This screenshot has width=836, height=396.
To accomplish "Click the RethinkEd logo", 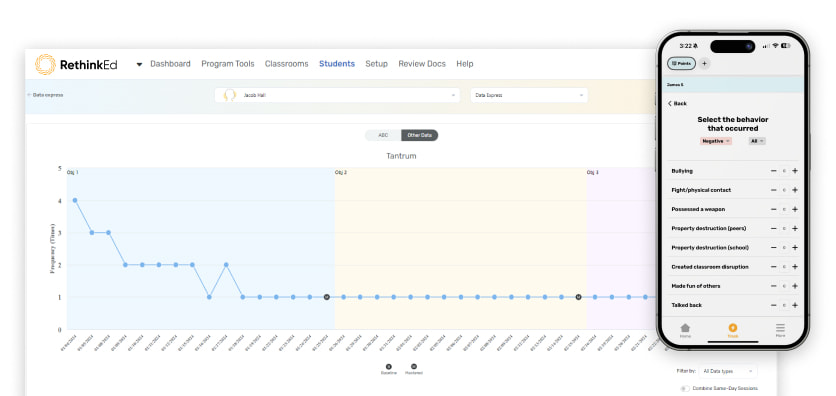I will [x=76, y=64].
